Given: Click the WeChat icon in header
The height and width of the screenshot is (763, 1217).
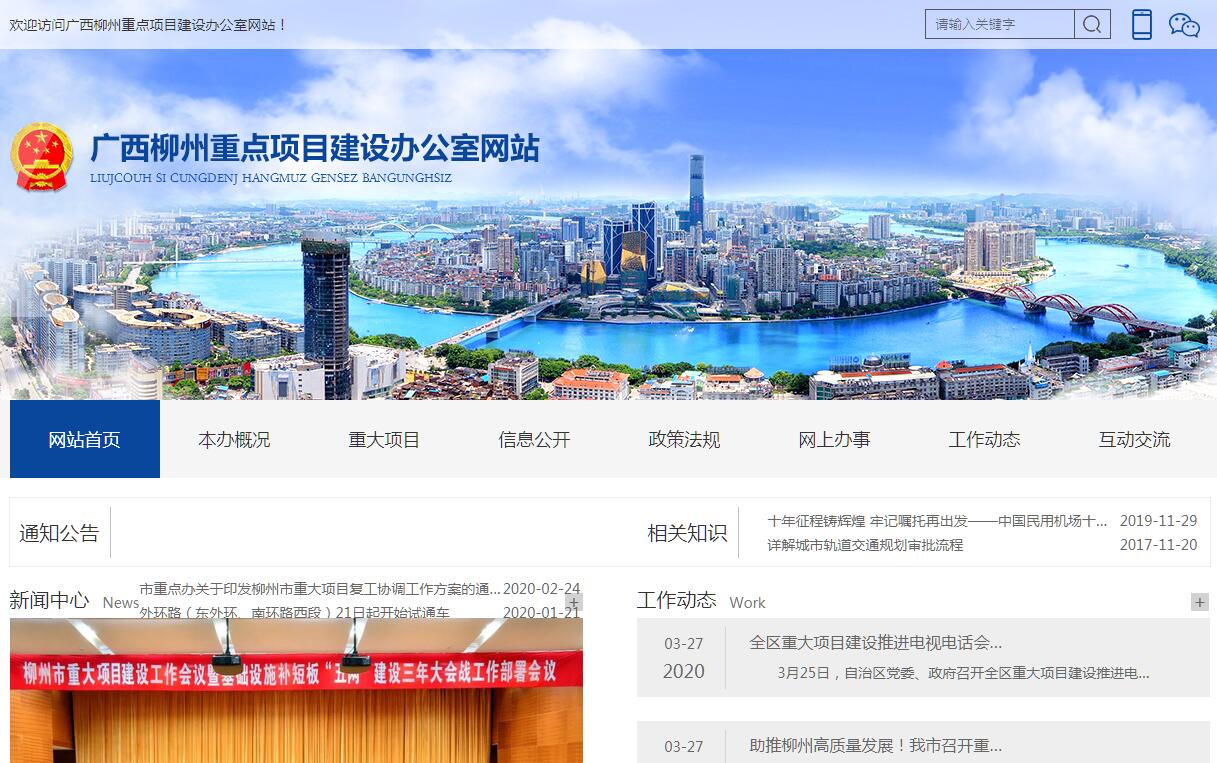Looking at the screenshot, I should coord(1184,25).
